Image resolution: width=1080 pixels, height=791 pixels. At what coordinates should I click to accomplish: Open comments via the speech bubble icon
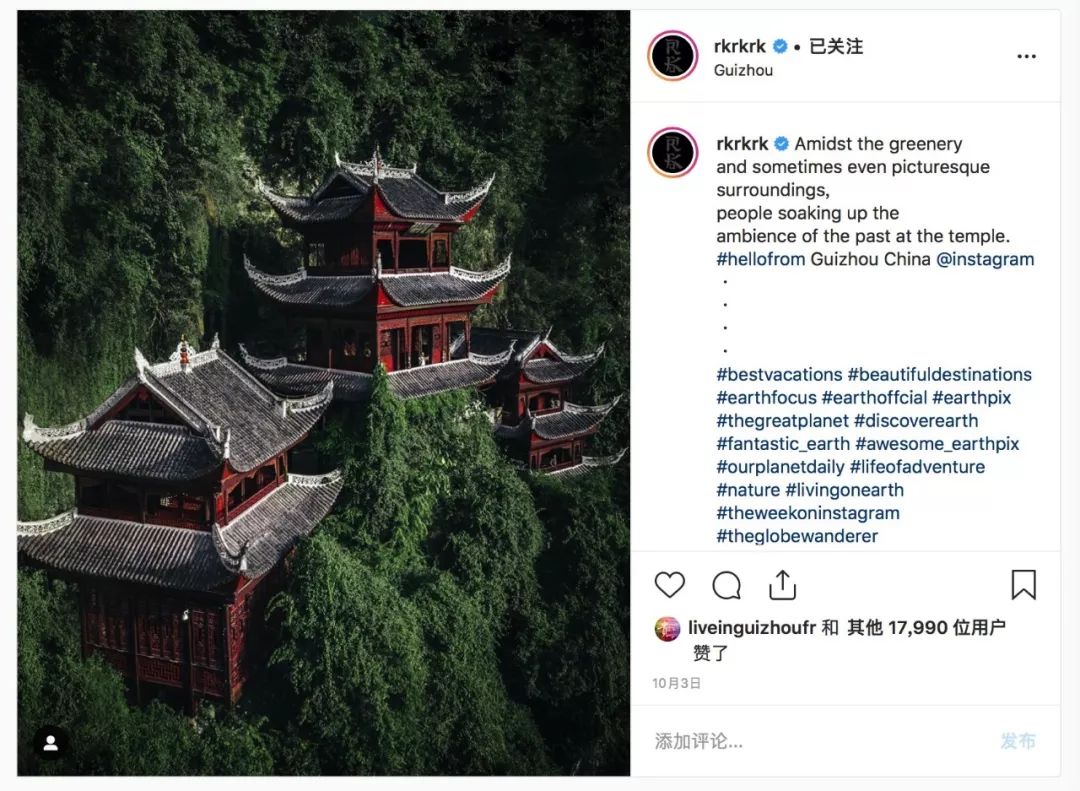click(x=726, y=586)
